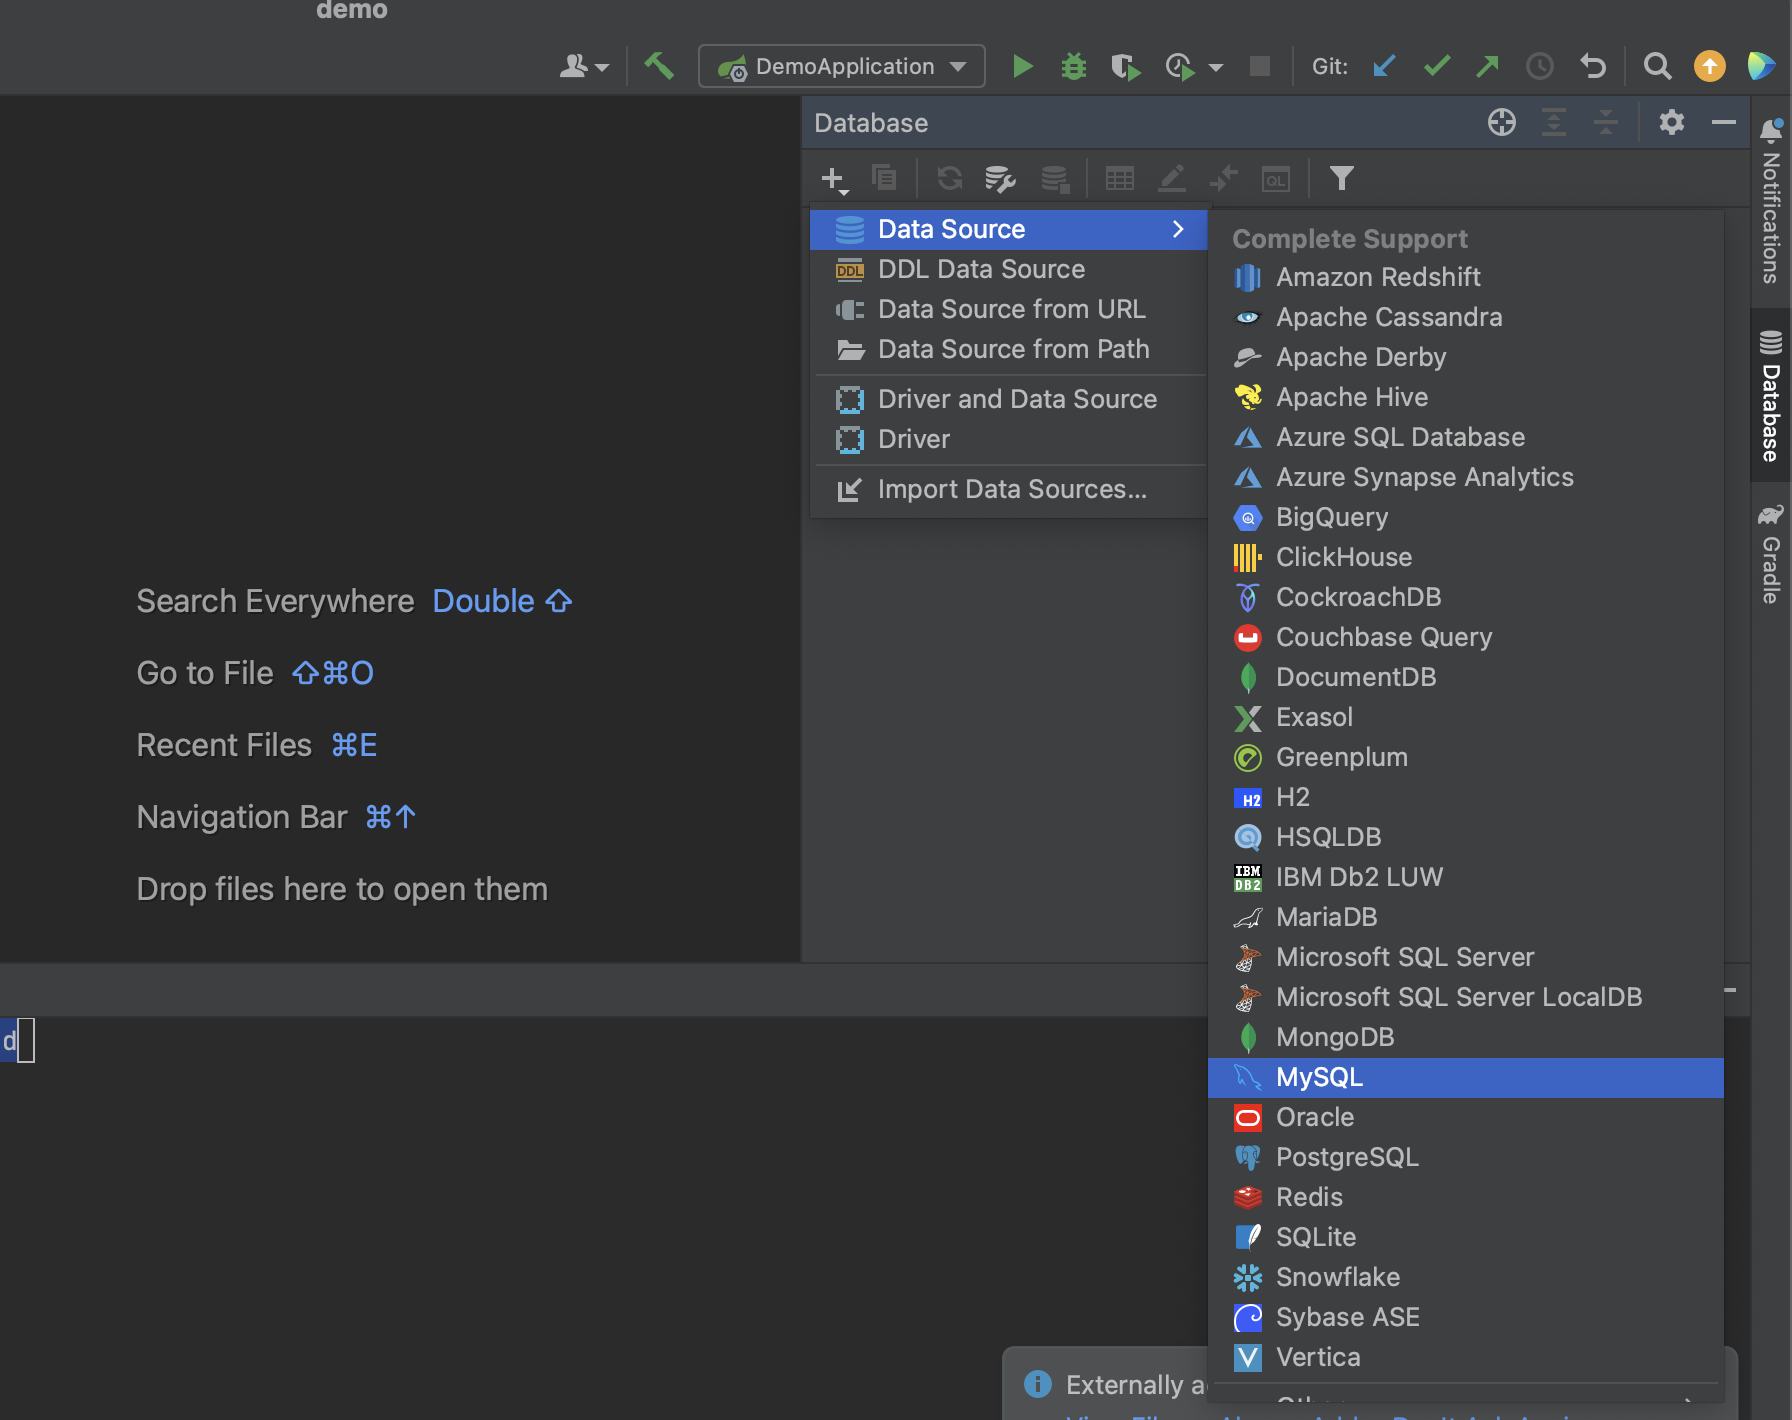Image resolution: width=1792 pixels, height=1420 pixels.
Task: Open Data Source Properties icon
Action: coord(1001,178)
